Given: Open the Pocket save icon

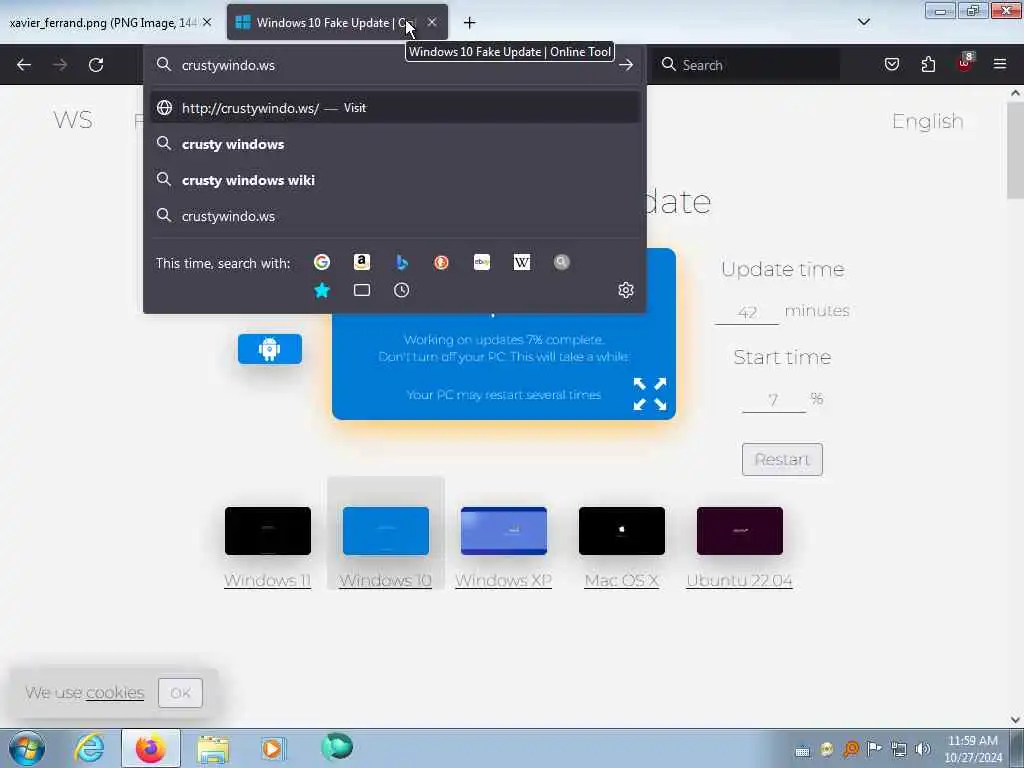Looking at the screenshot, I should (892, 64).
